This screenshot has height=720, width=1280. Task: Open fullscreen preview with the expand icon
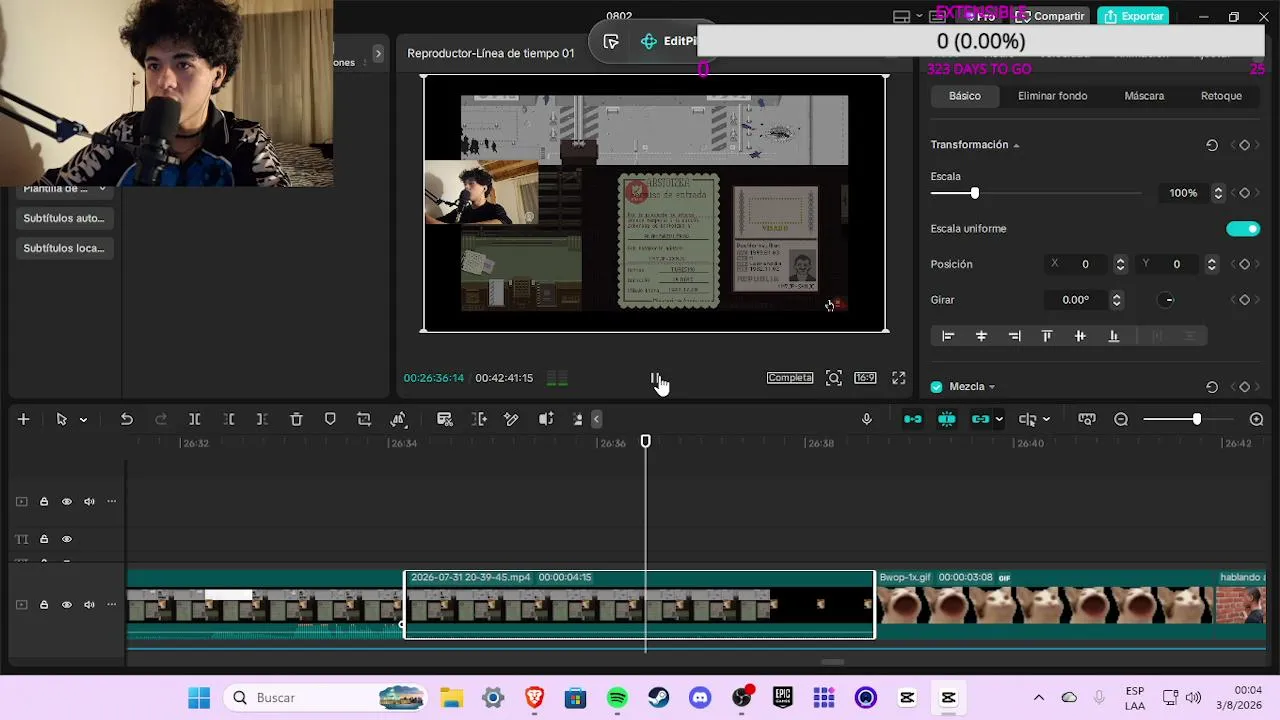point(899,378)
